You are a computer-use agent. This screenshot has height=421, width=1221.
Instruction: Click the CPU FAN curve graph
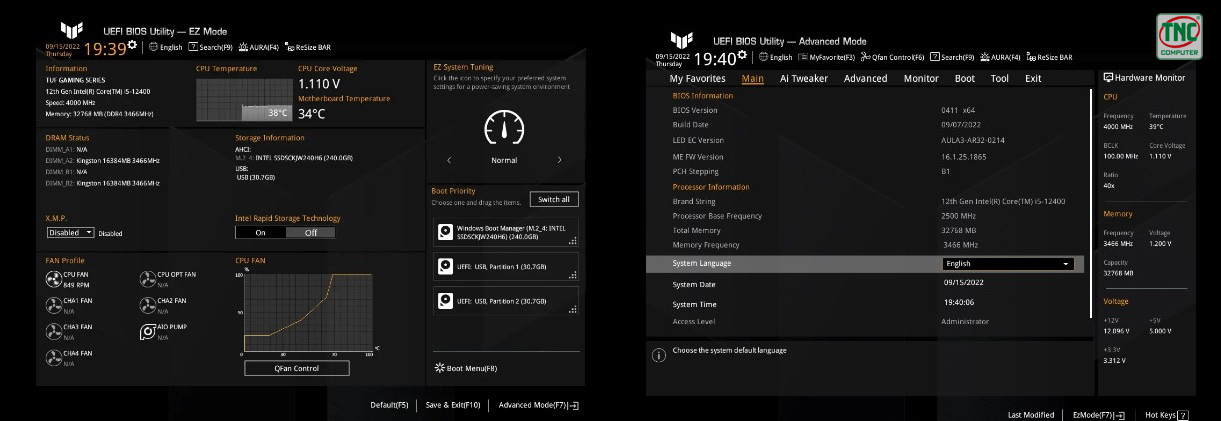point(307,313)
